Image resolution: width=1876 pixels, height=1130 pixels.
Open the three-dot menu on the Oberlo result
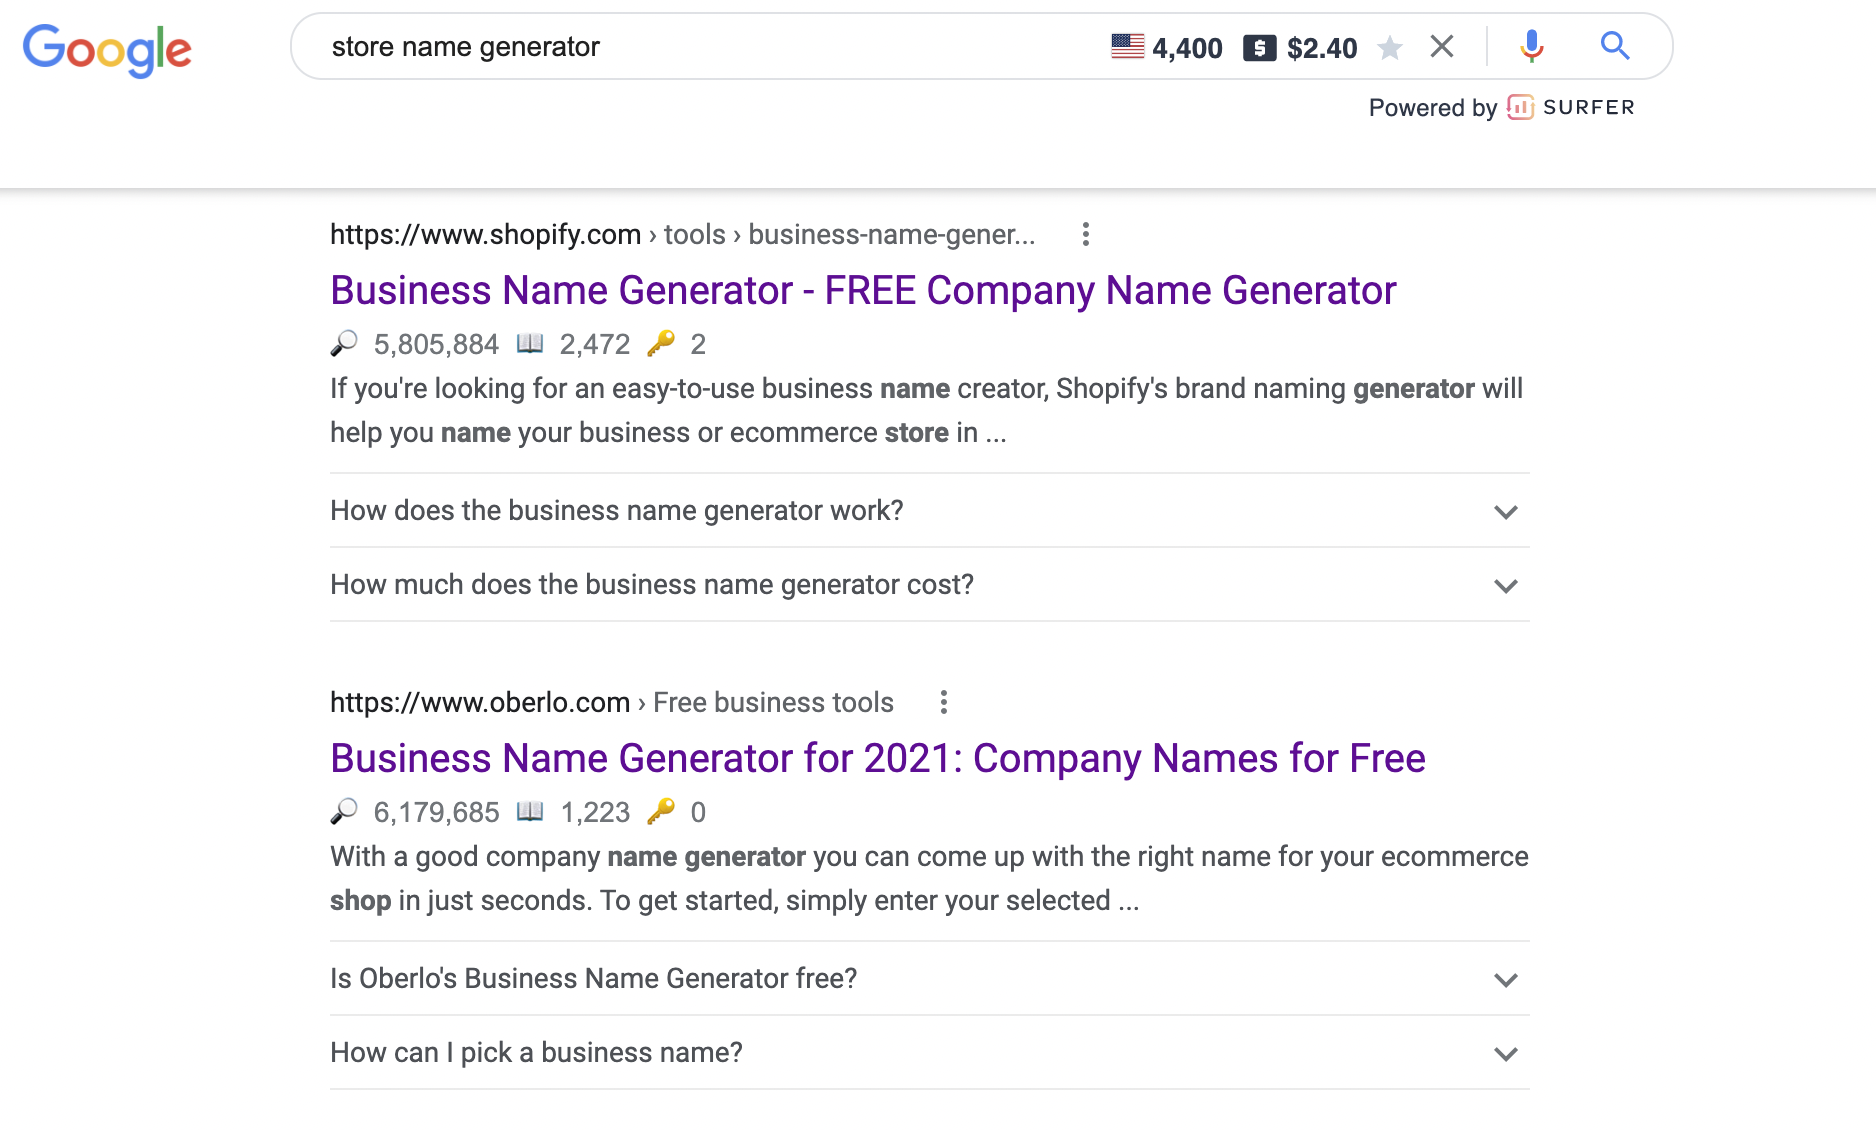[x=944, y=703]
